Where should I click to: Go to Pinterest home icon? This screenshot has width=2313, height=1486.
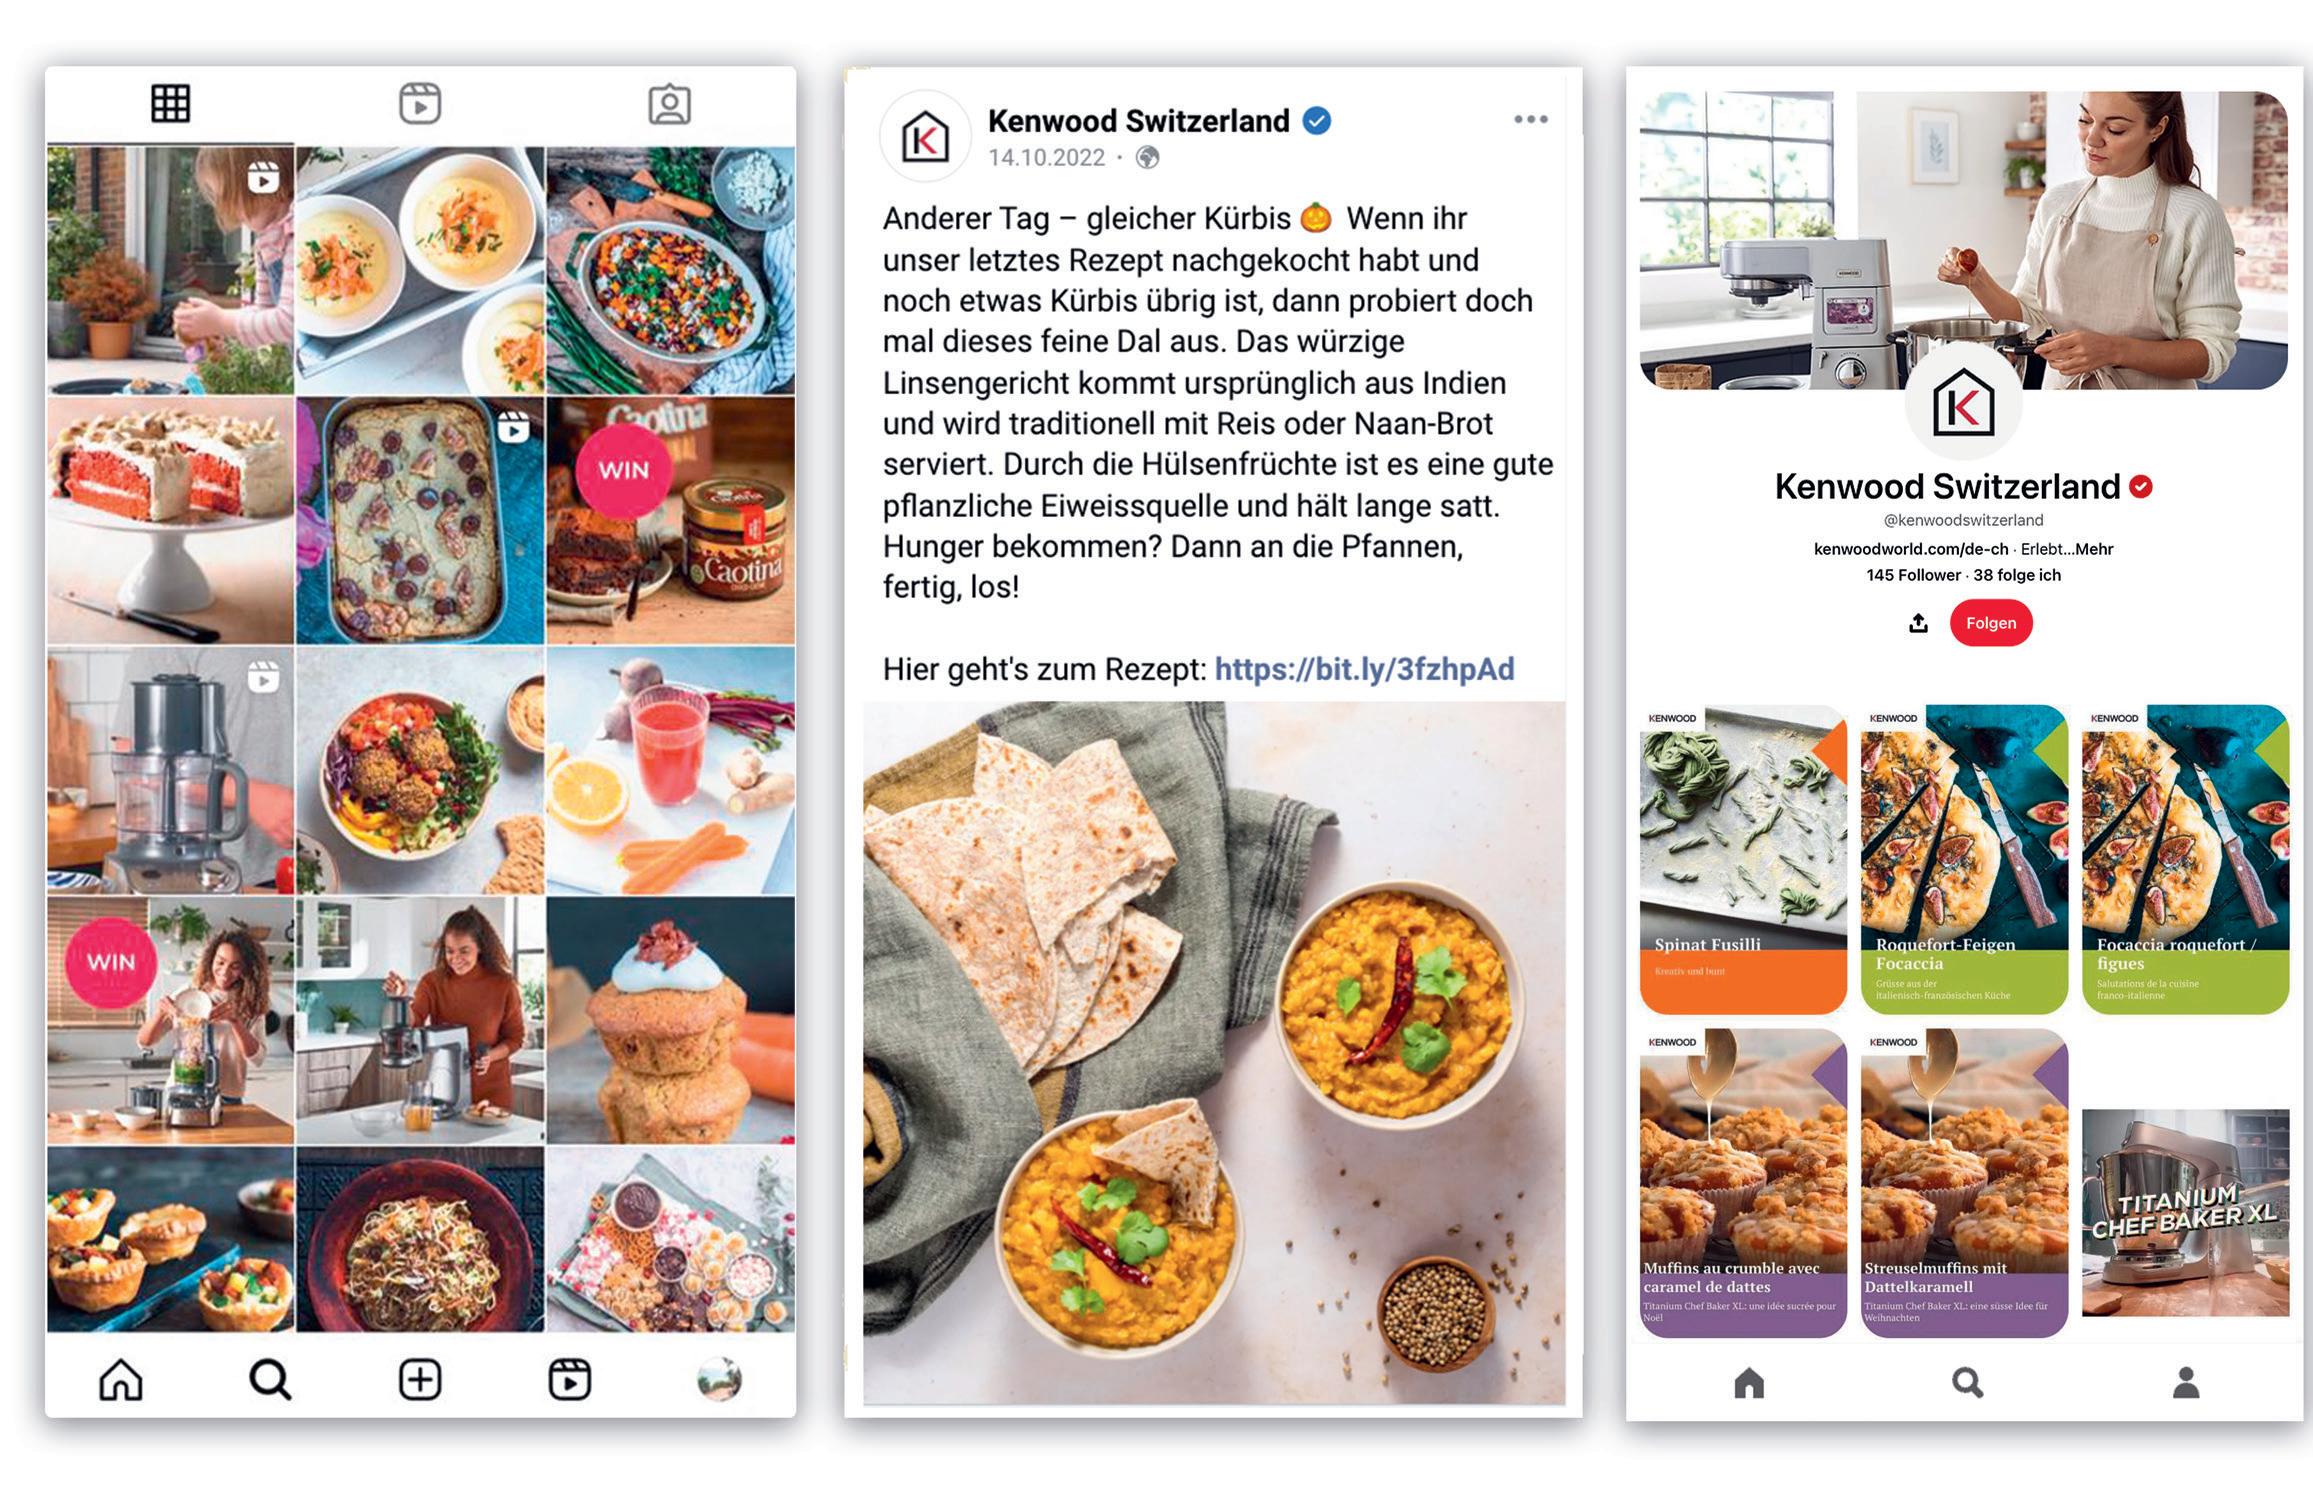coord(1748,1383)
